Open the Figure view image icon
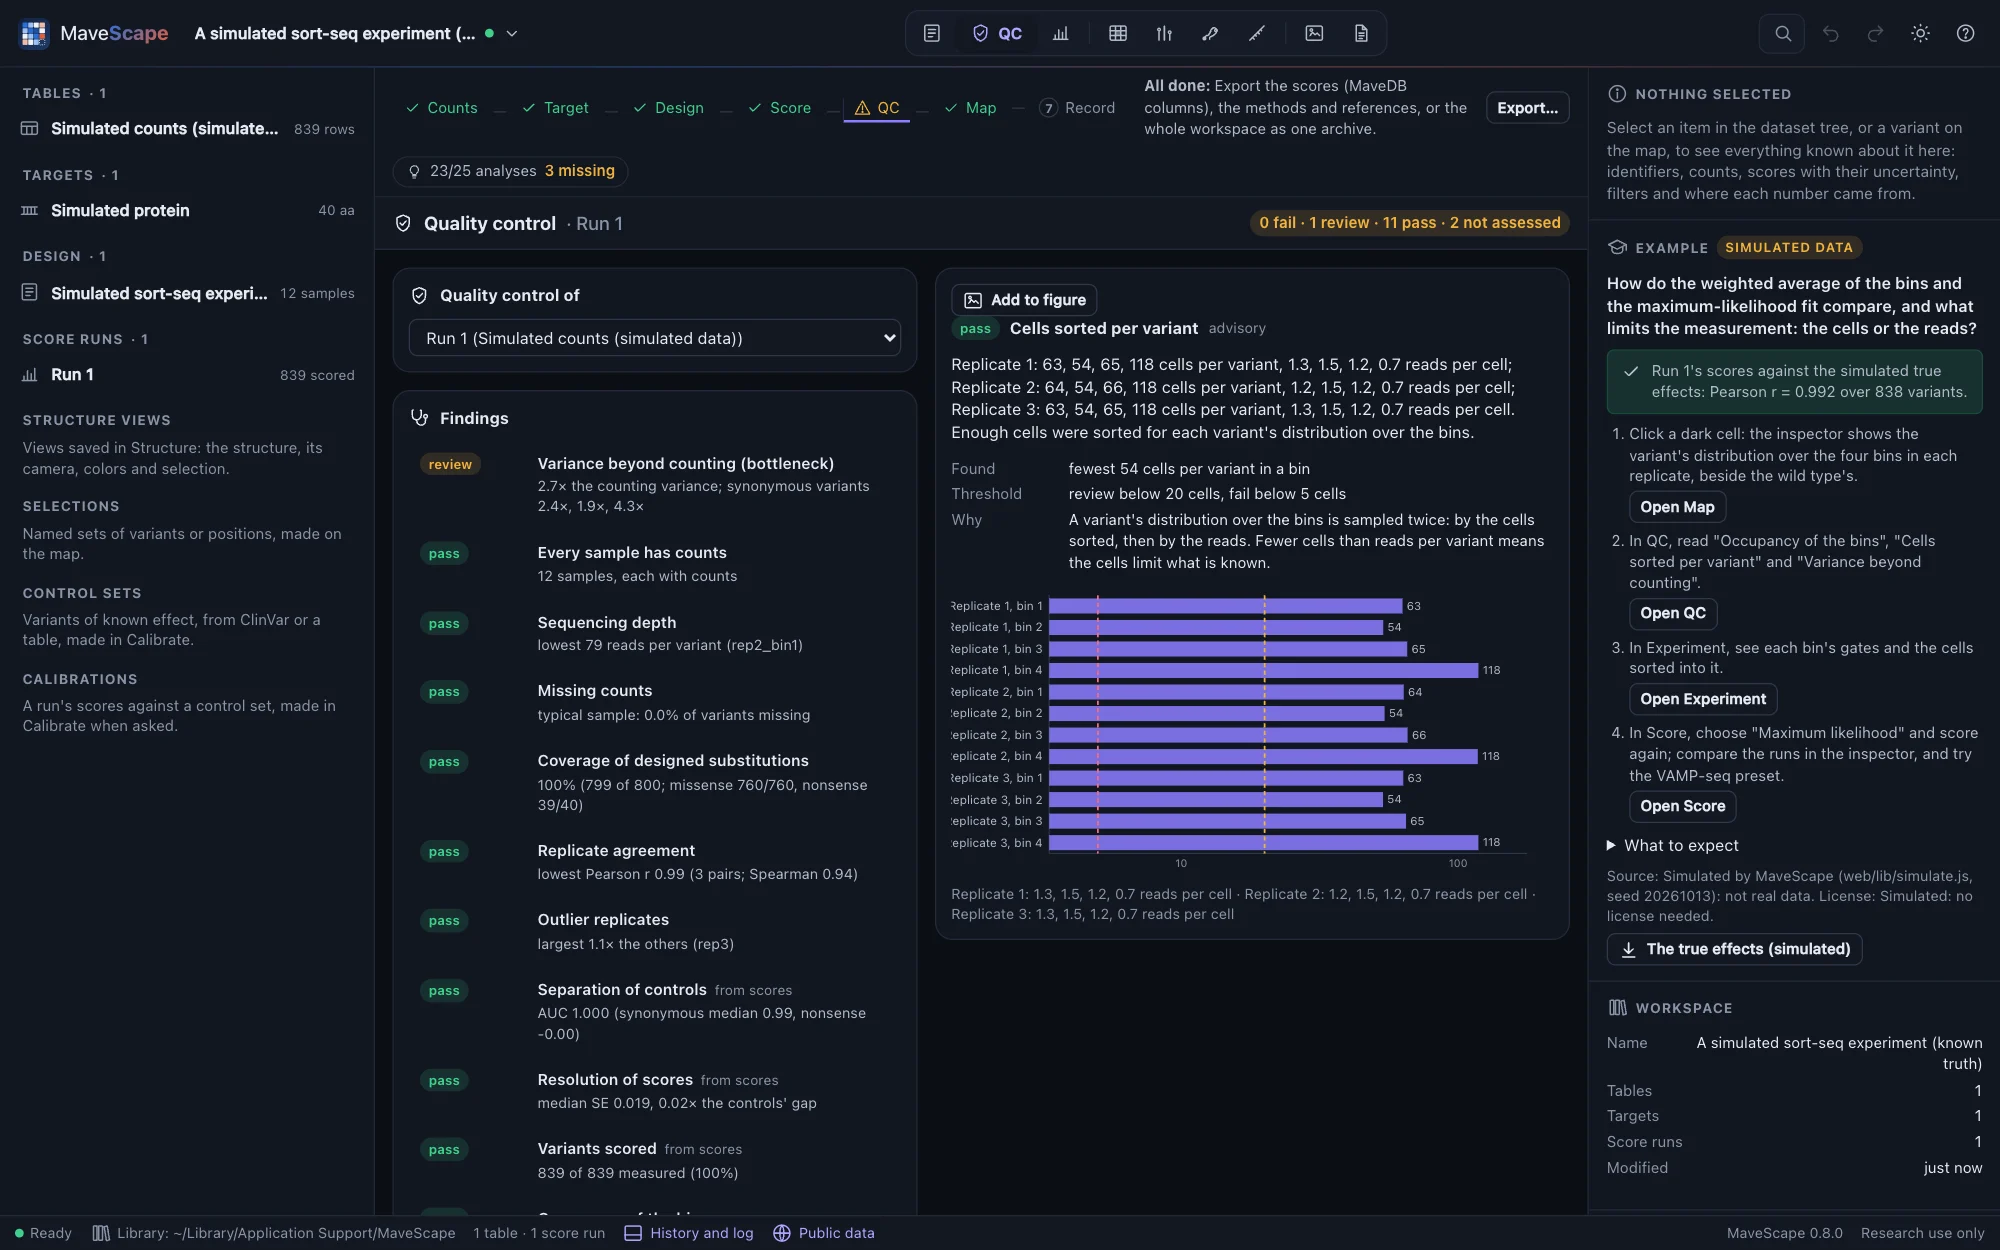This screenshot has width=2000, height=1250. 1314,33
